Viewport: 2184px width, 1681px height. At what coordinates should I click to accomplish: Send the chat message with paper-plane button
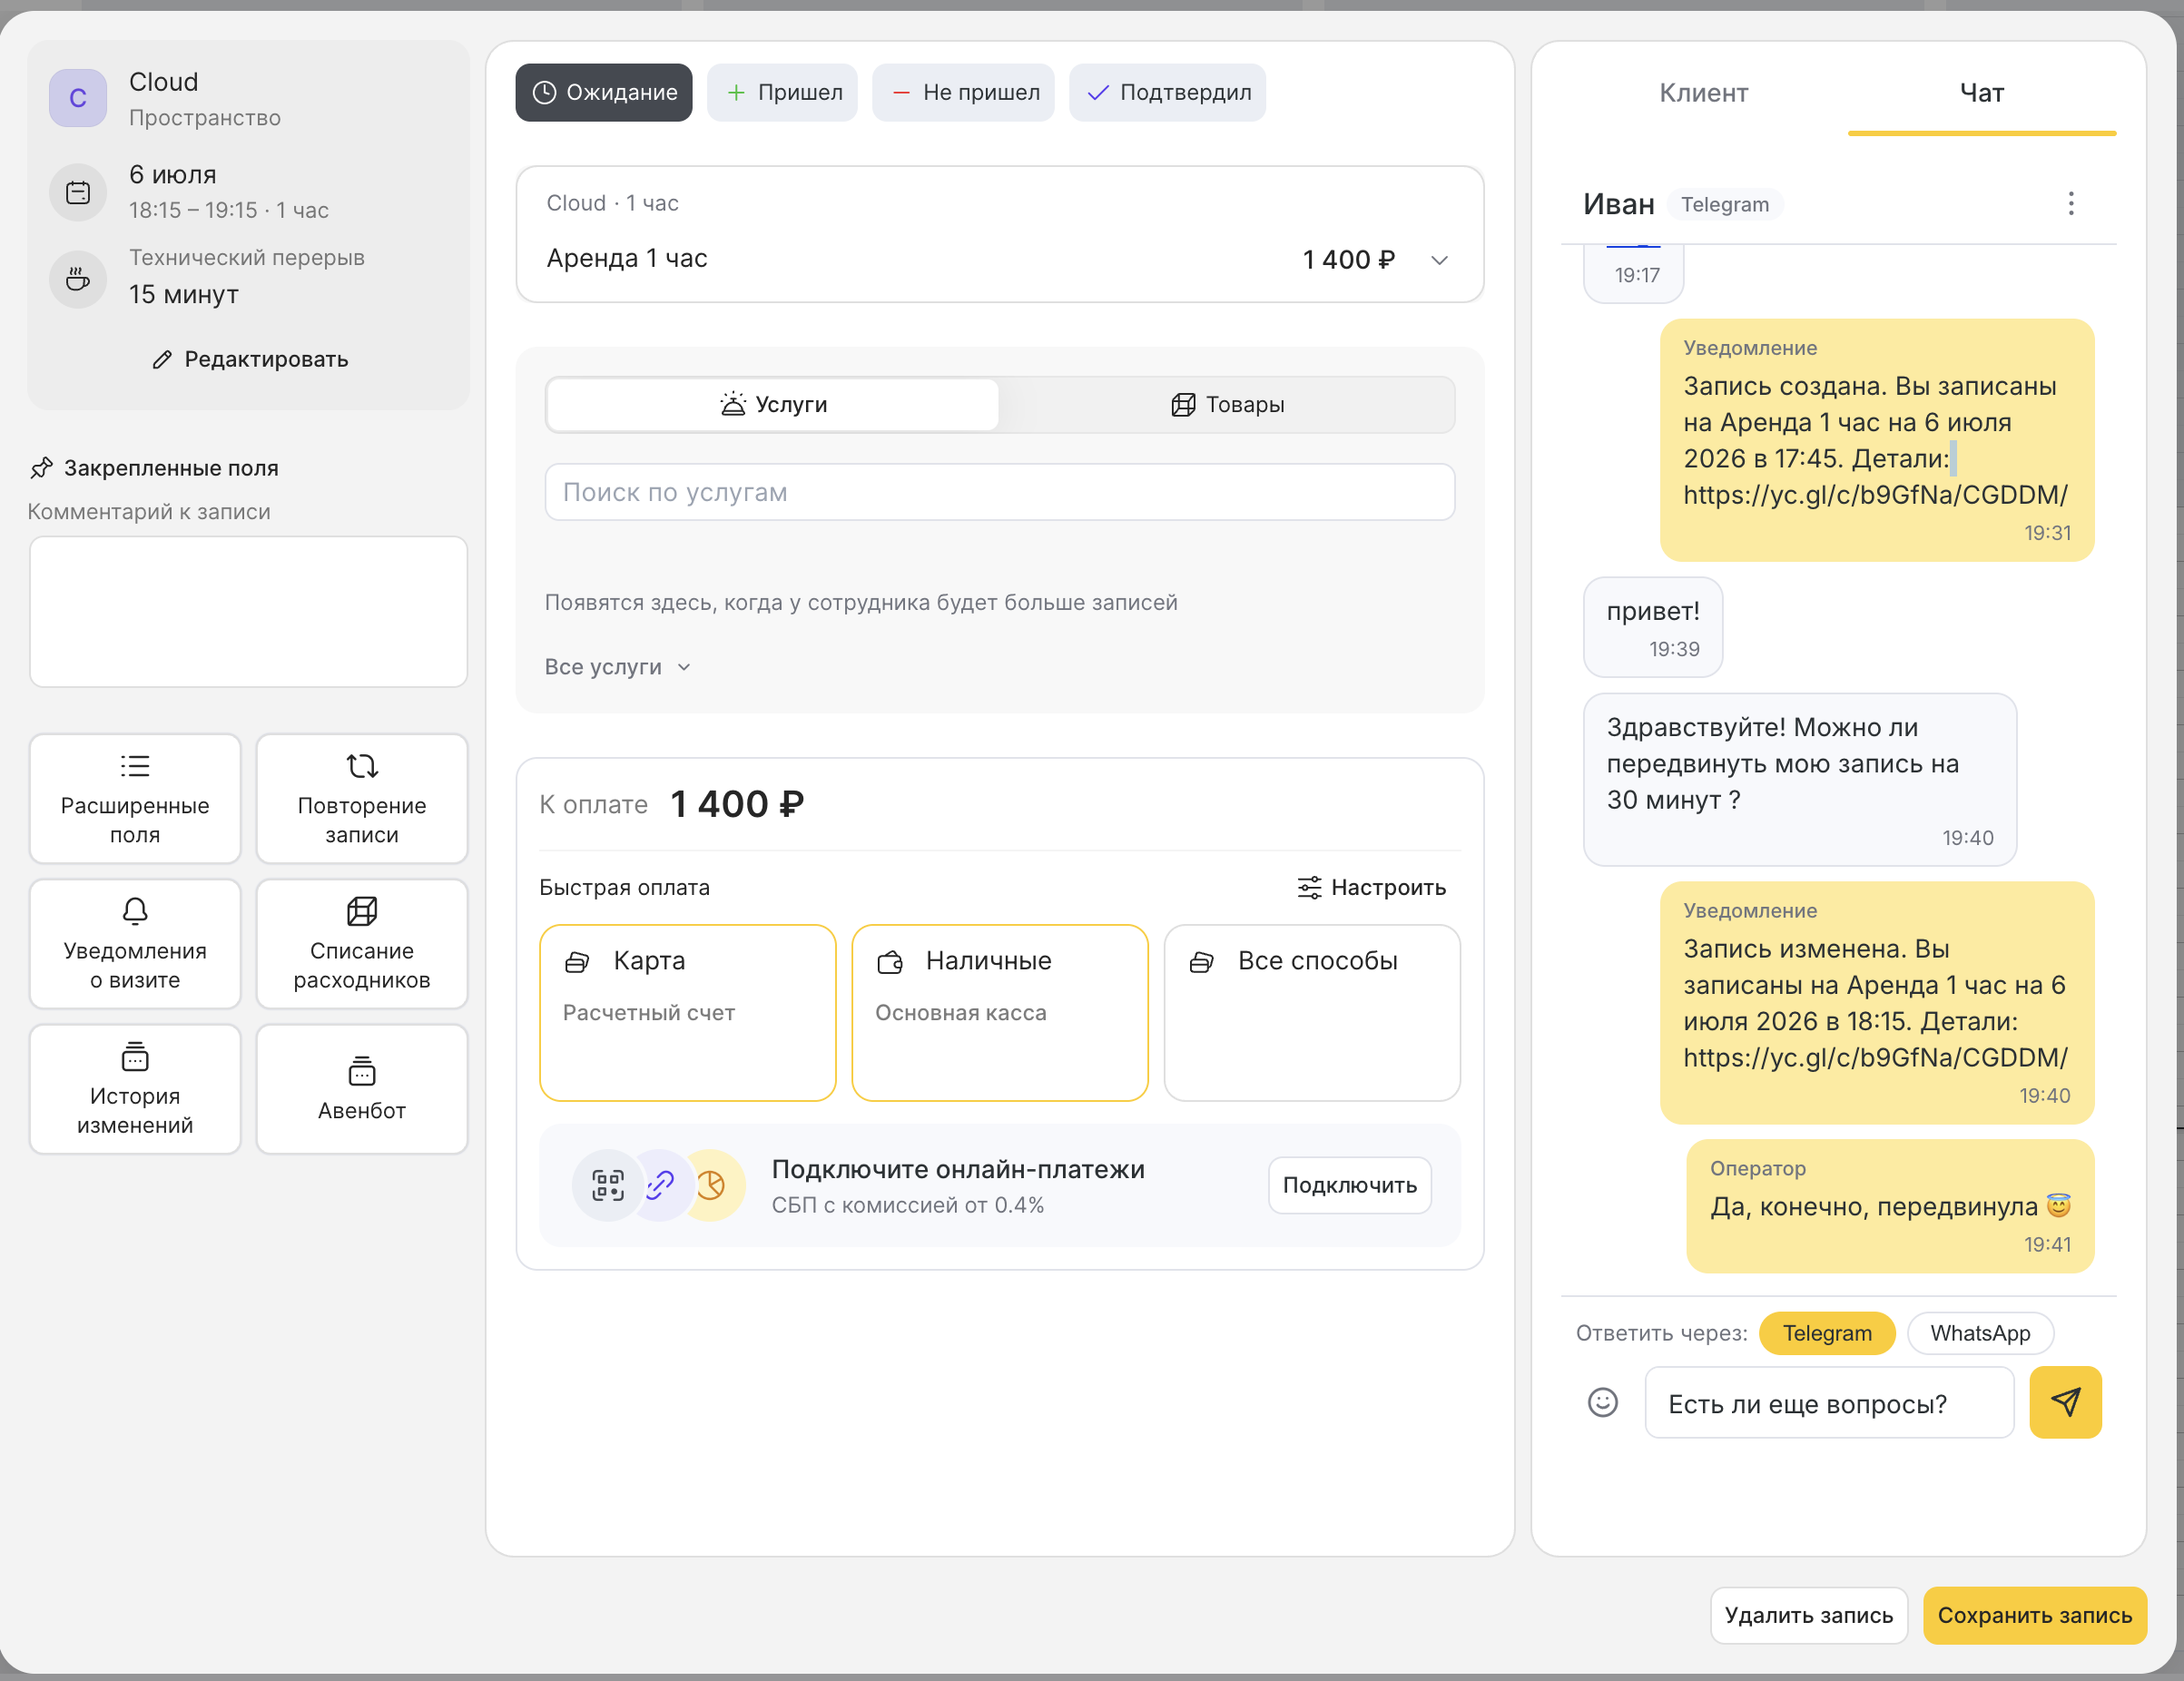click(2065, 1402)
